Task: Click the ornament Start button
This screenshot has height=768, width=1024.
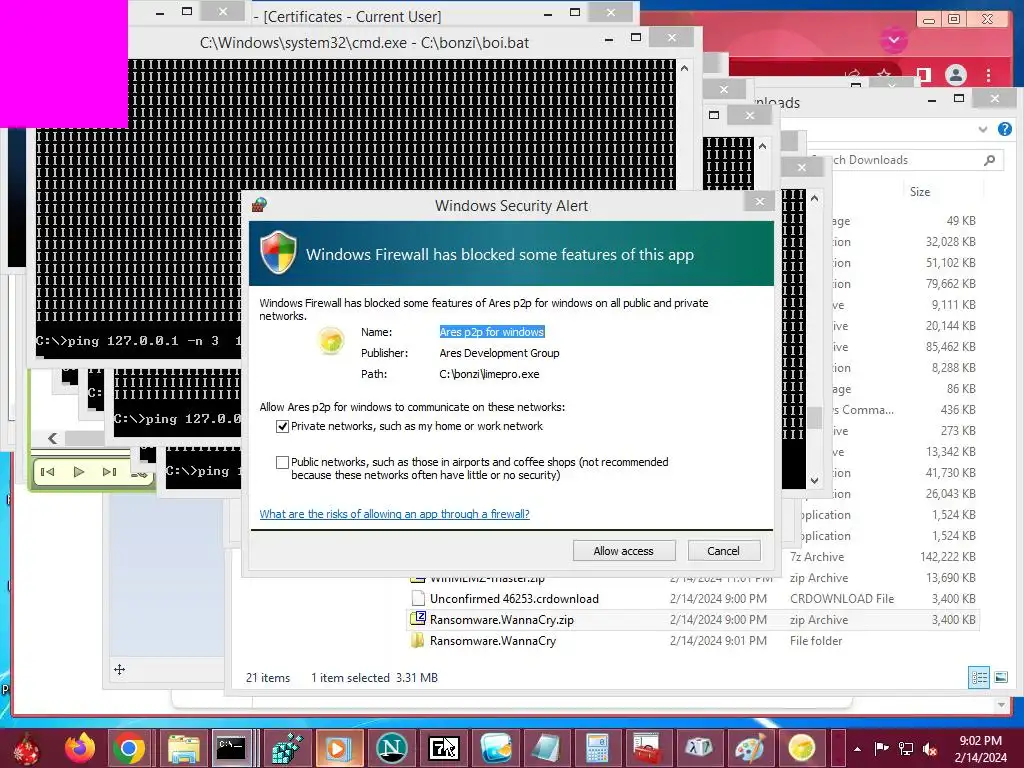Action: [x=26, y=748]
